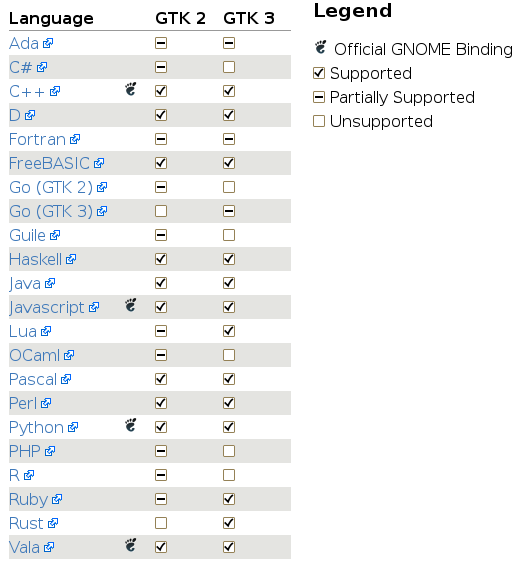Click the Official GNOME Binding legend icon
This screenshot has width=520, height=564.
coord(320,47)
